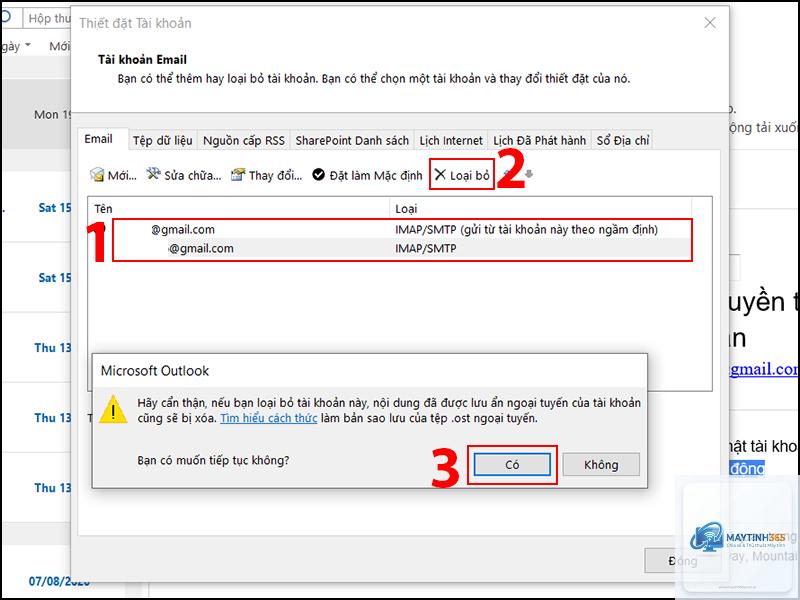Click the Sửa chữa (Repair) tools icon
800x600 pixels.
(153, 174)
